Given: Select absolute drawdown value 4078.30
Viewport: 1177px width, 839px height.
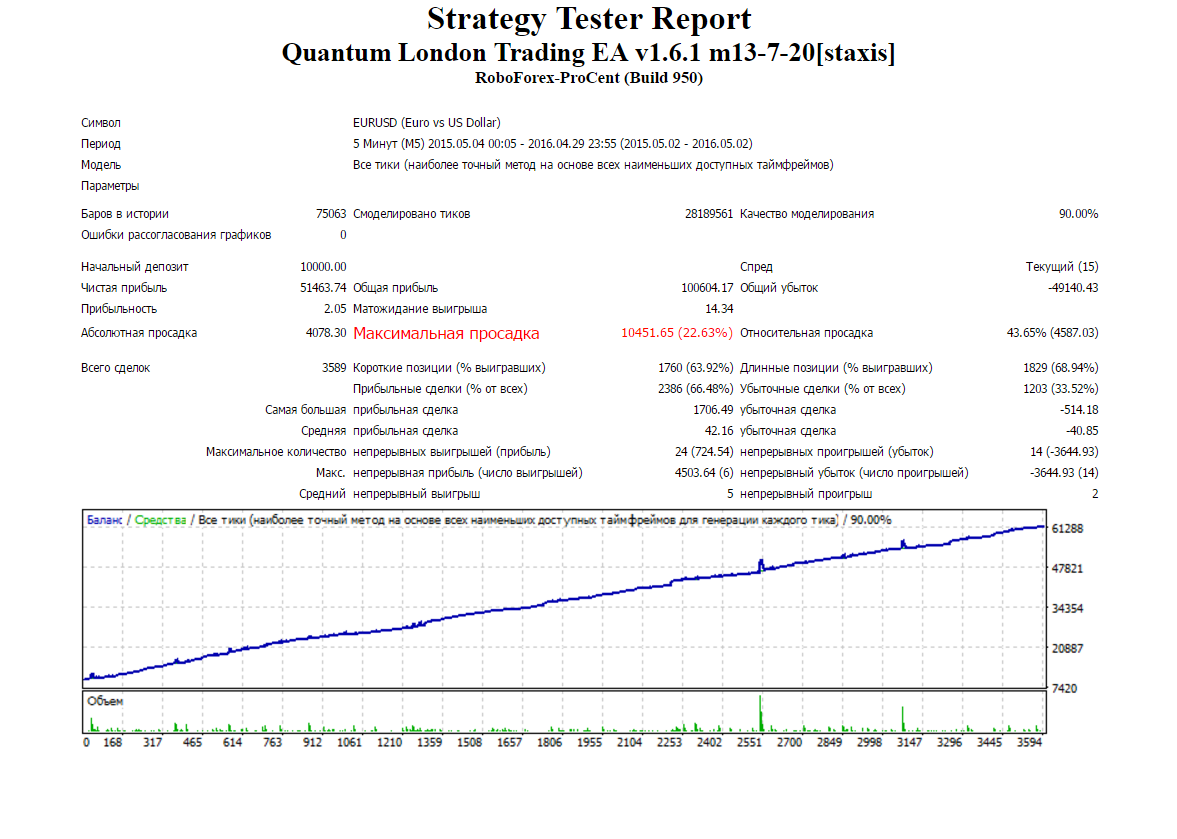Looking at the screenshot, I should pyautogui.click(x=327, y=333).
